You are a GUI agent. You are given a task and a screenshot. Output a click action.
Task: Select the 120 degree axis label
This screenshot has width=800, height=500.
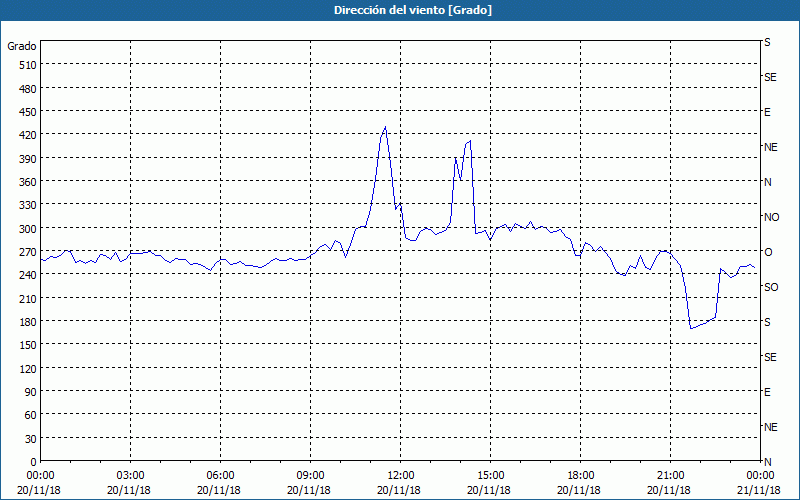(28, 368)
